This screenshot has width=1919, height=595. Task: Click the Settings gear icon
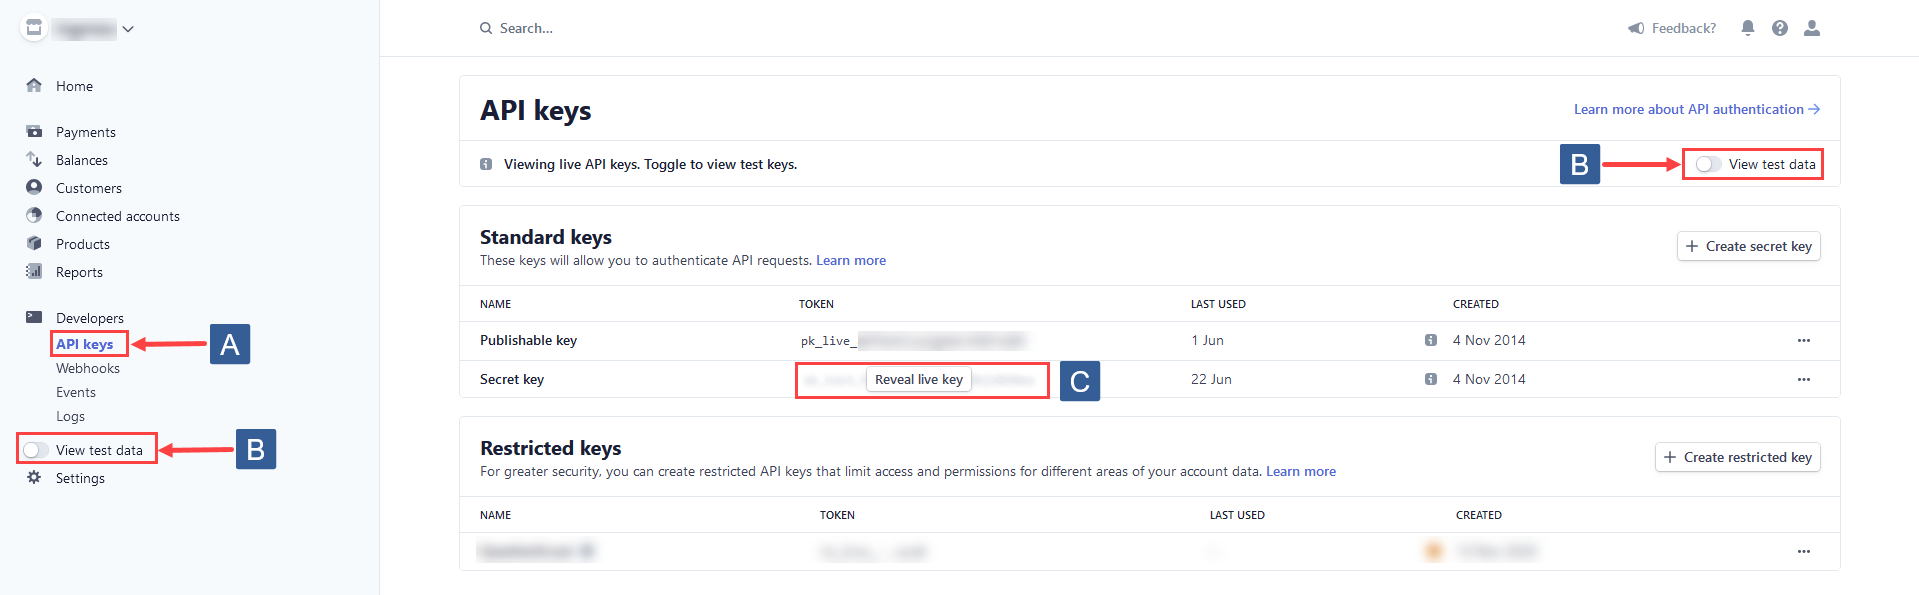click(34, 477)
